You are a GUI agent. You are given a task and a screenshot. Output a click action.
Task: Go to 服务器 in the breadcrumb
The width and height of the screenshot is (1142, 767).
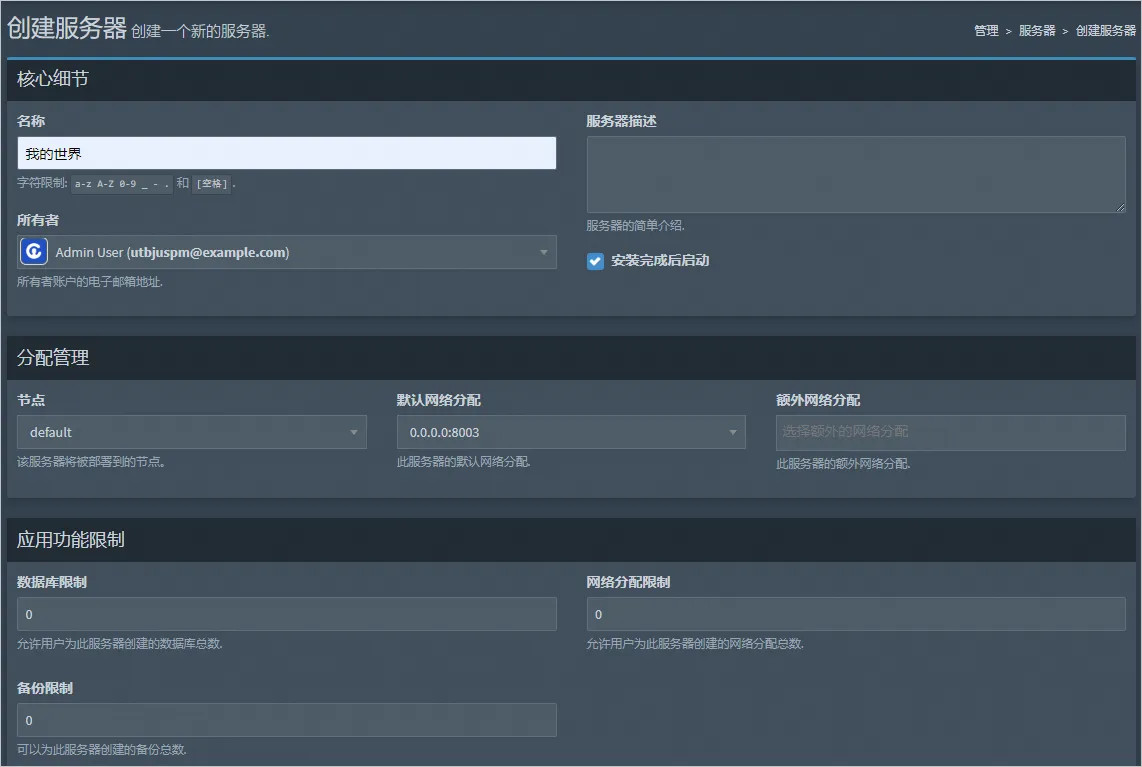click(x=1037, y=31)
